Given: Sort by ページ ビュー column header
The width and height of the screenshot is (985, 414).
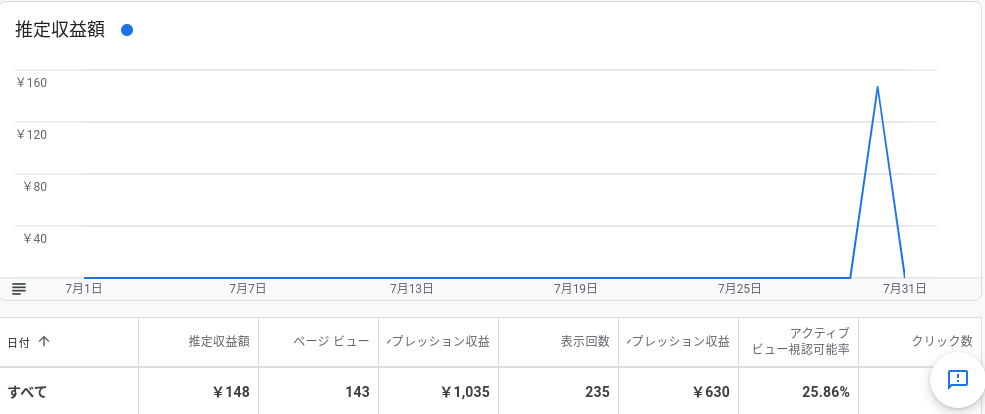Looking at the screenshot, I should 331,342.
